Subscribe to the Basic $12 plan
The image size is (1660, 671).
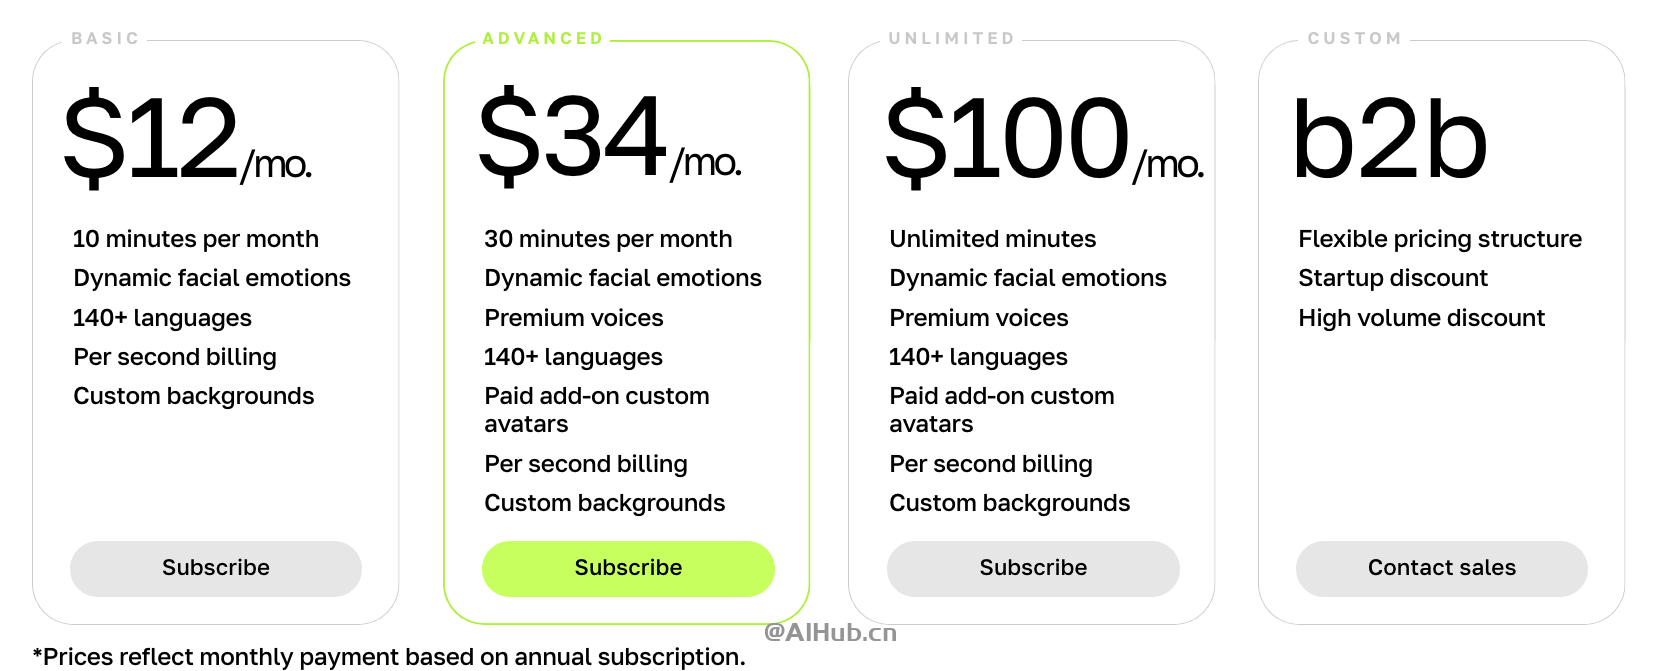[216, 568]
